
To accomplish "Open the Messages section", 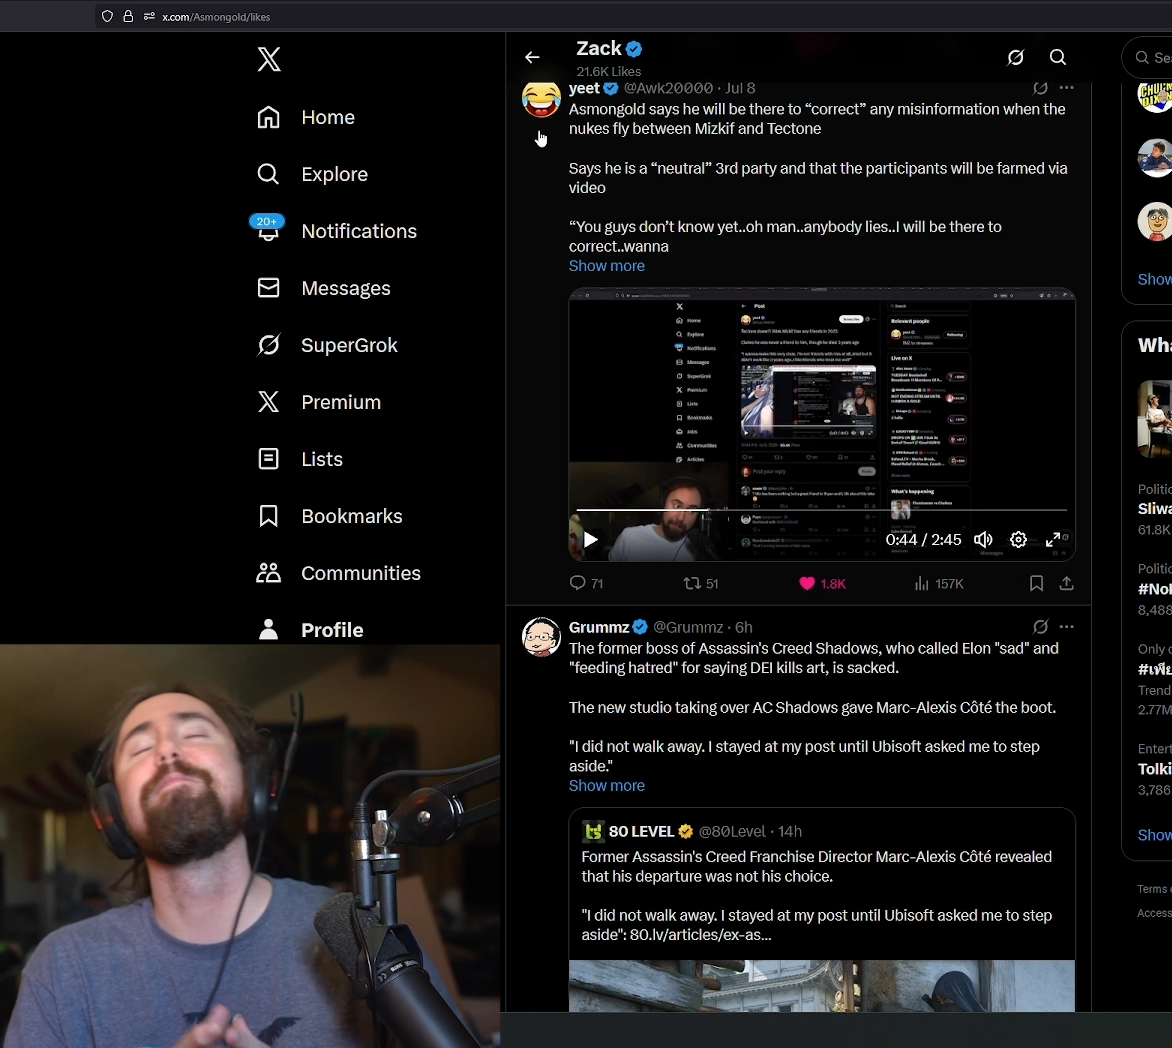I will [x=324, y=288].
